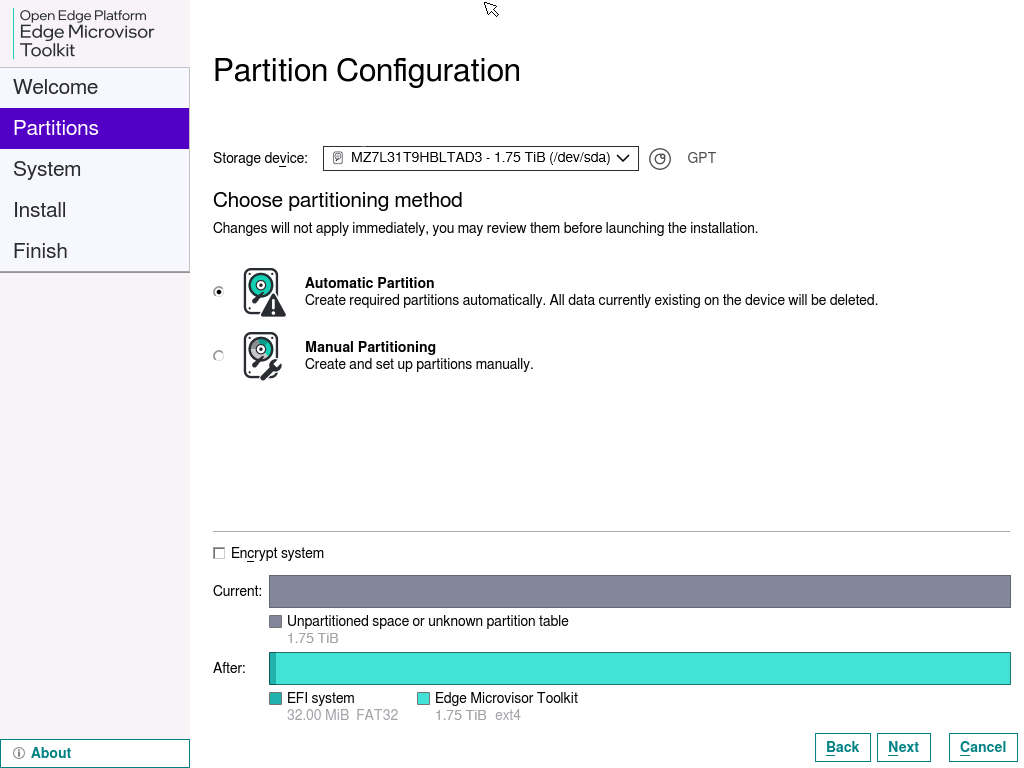Click the partition table refresh icon beside GPT
The image size is (1024, 768).
[659, 158]
